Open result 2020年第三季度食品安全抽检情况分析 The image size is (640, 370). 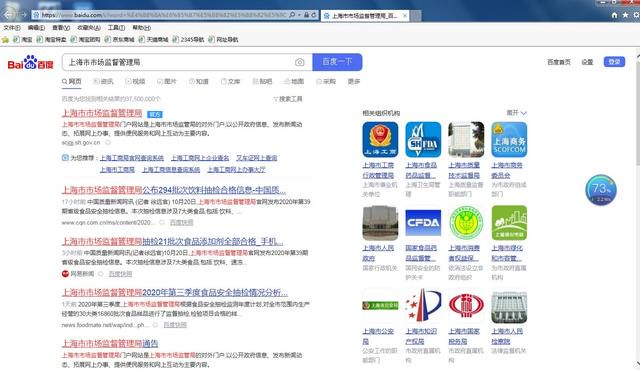(x=175, y=292)
